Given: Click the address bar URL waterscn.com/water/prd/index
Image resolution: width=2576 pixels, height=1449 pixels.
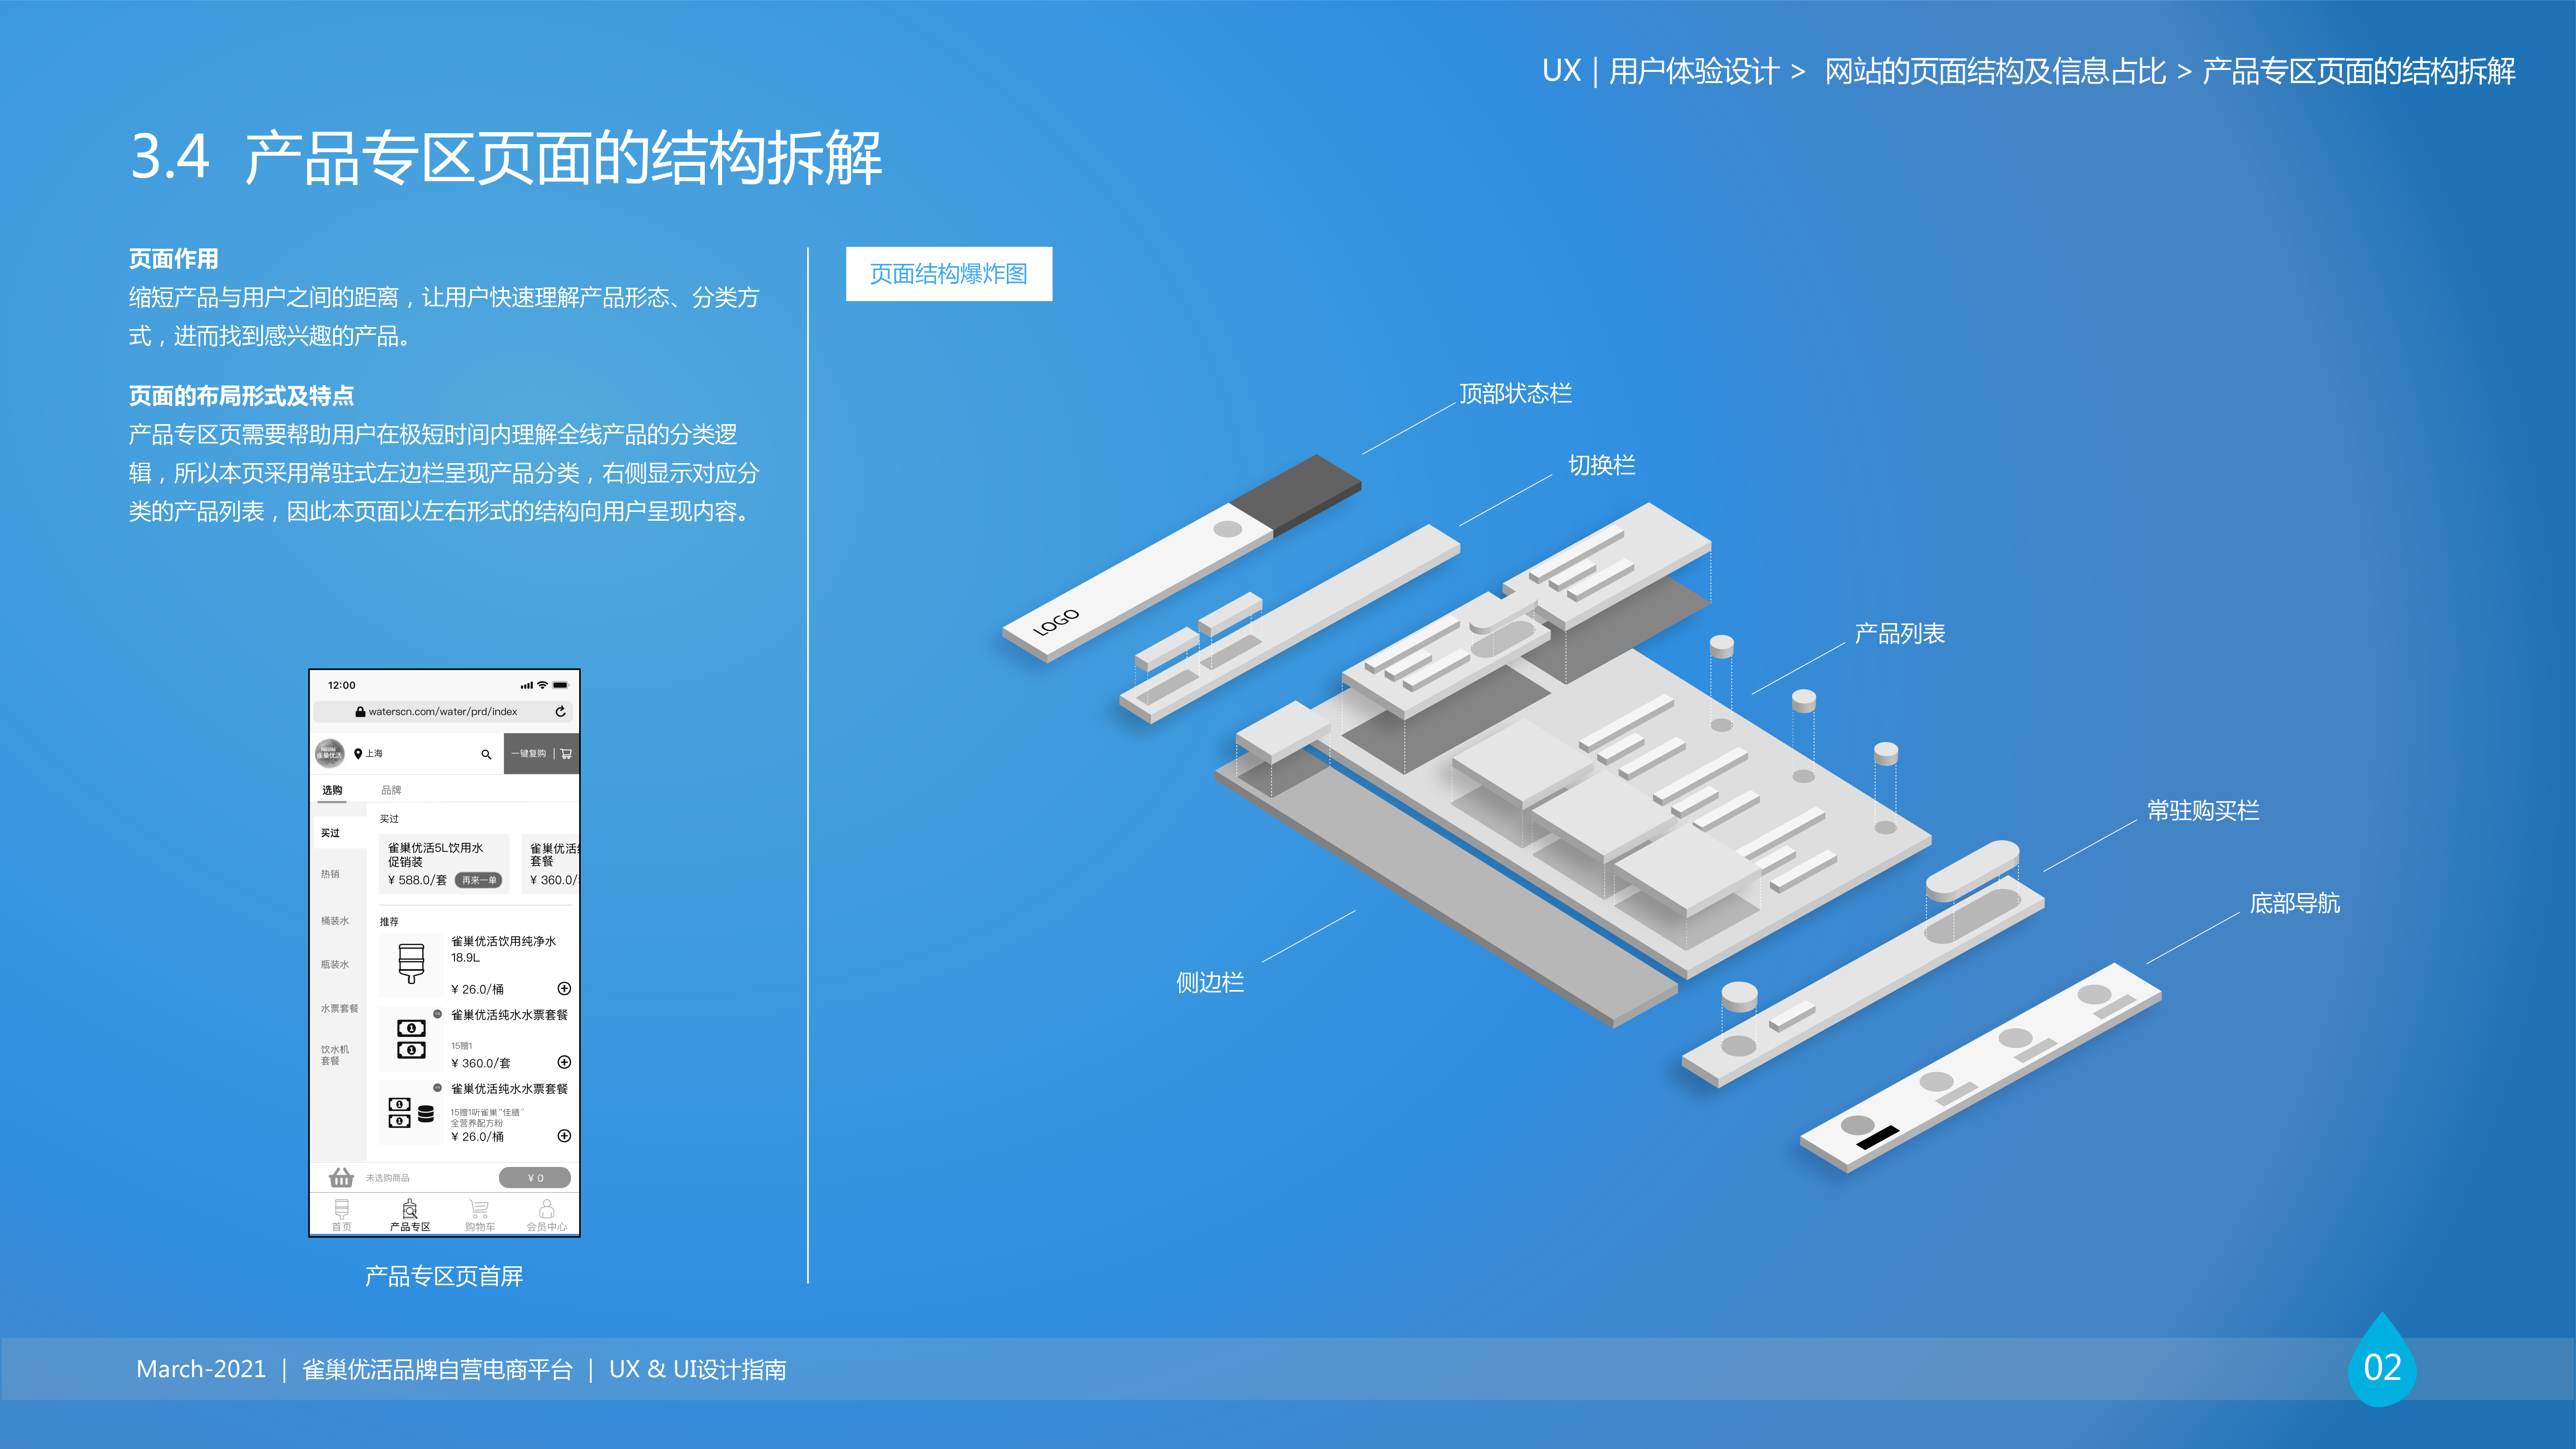Looking at the screenshot, I should [443, 712].
